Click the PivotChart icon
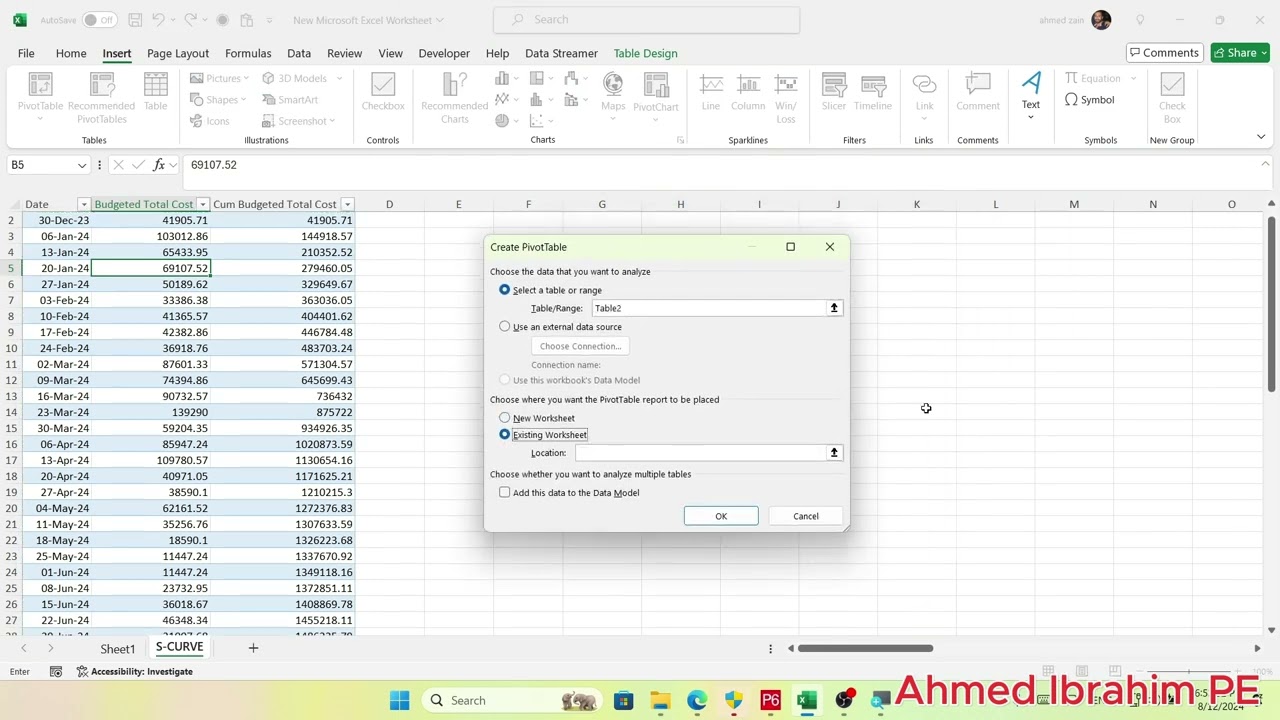 pyautogui.click(x=656, y=97)
